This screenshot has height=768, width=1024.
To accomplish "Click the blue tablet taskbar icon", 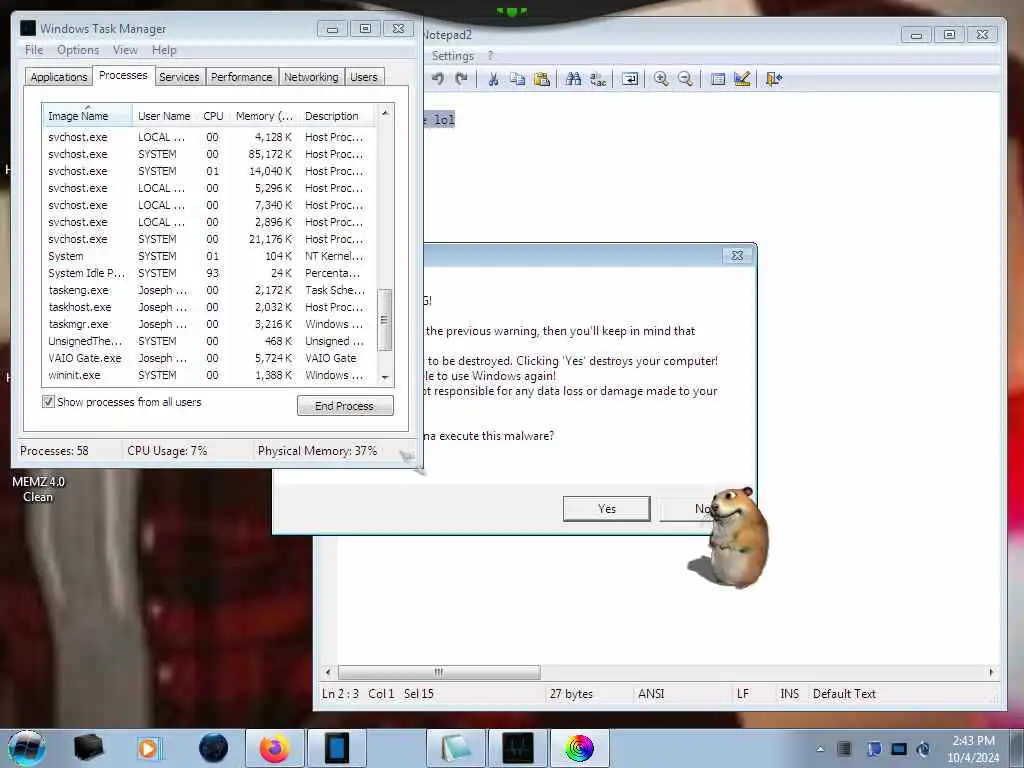I will [337, 748].
